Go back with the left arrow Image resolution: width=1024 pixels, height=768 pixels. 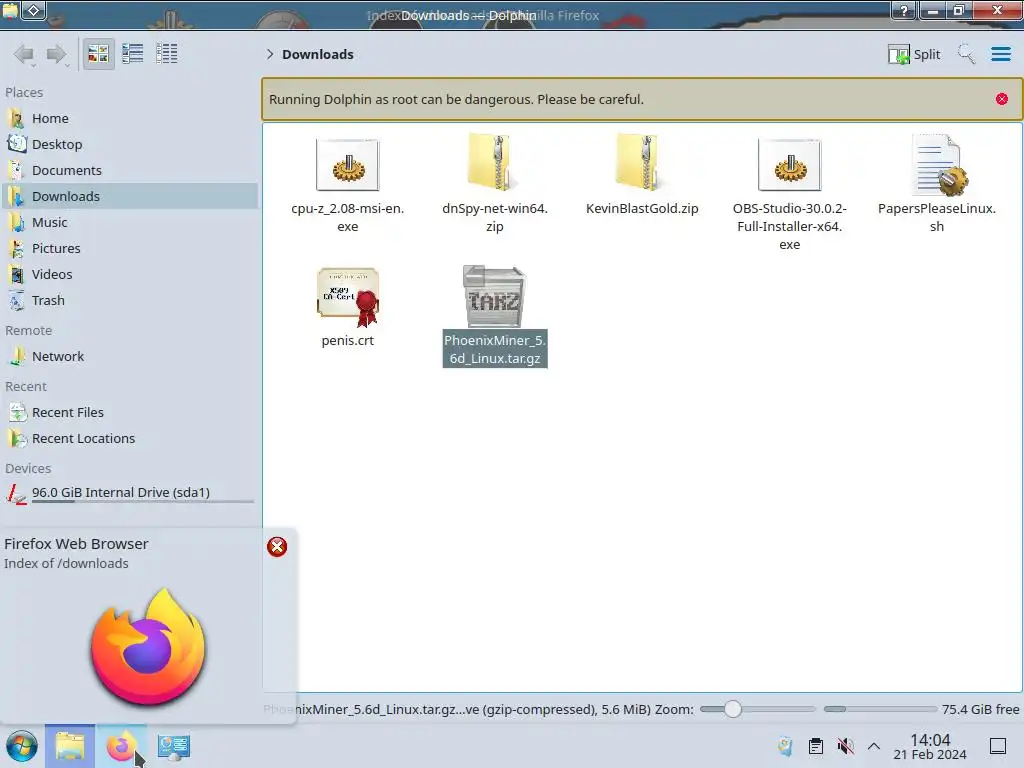[24, 54]
